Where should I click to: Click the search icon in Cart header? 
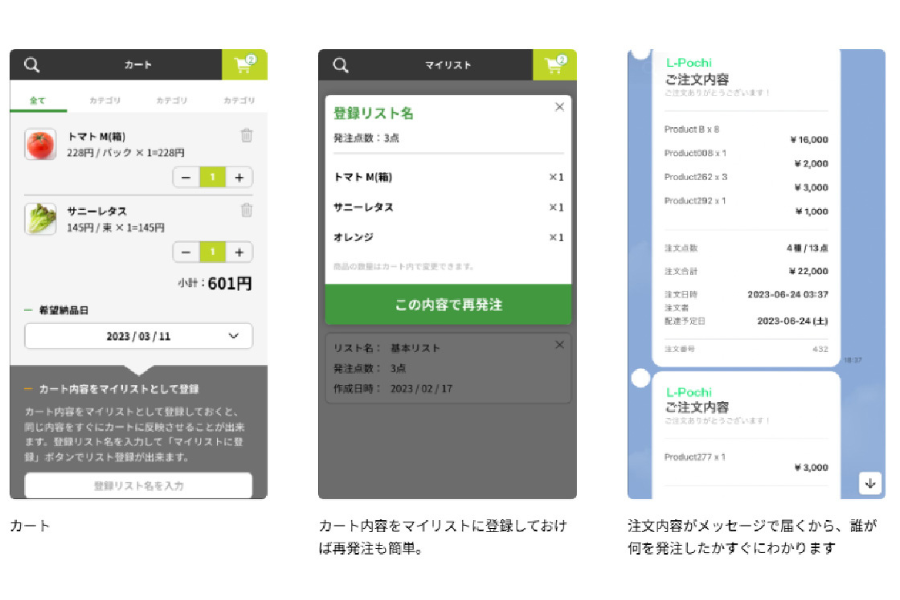pos(32,65)
